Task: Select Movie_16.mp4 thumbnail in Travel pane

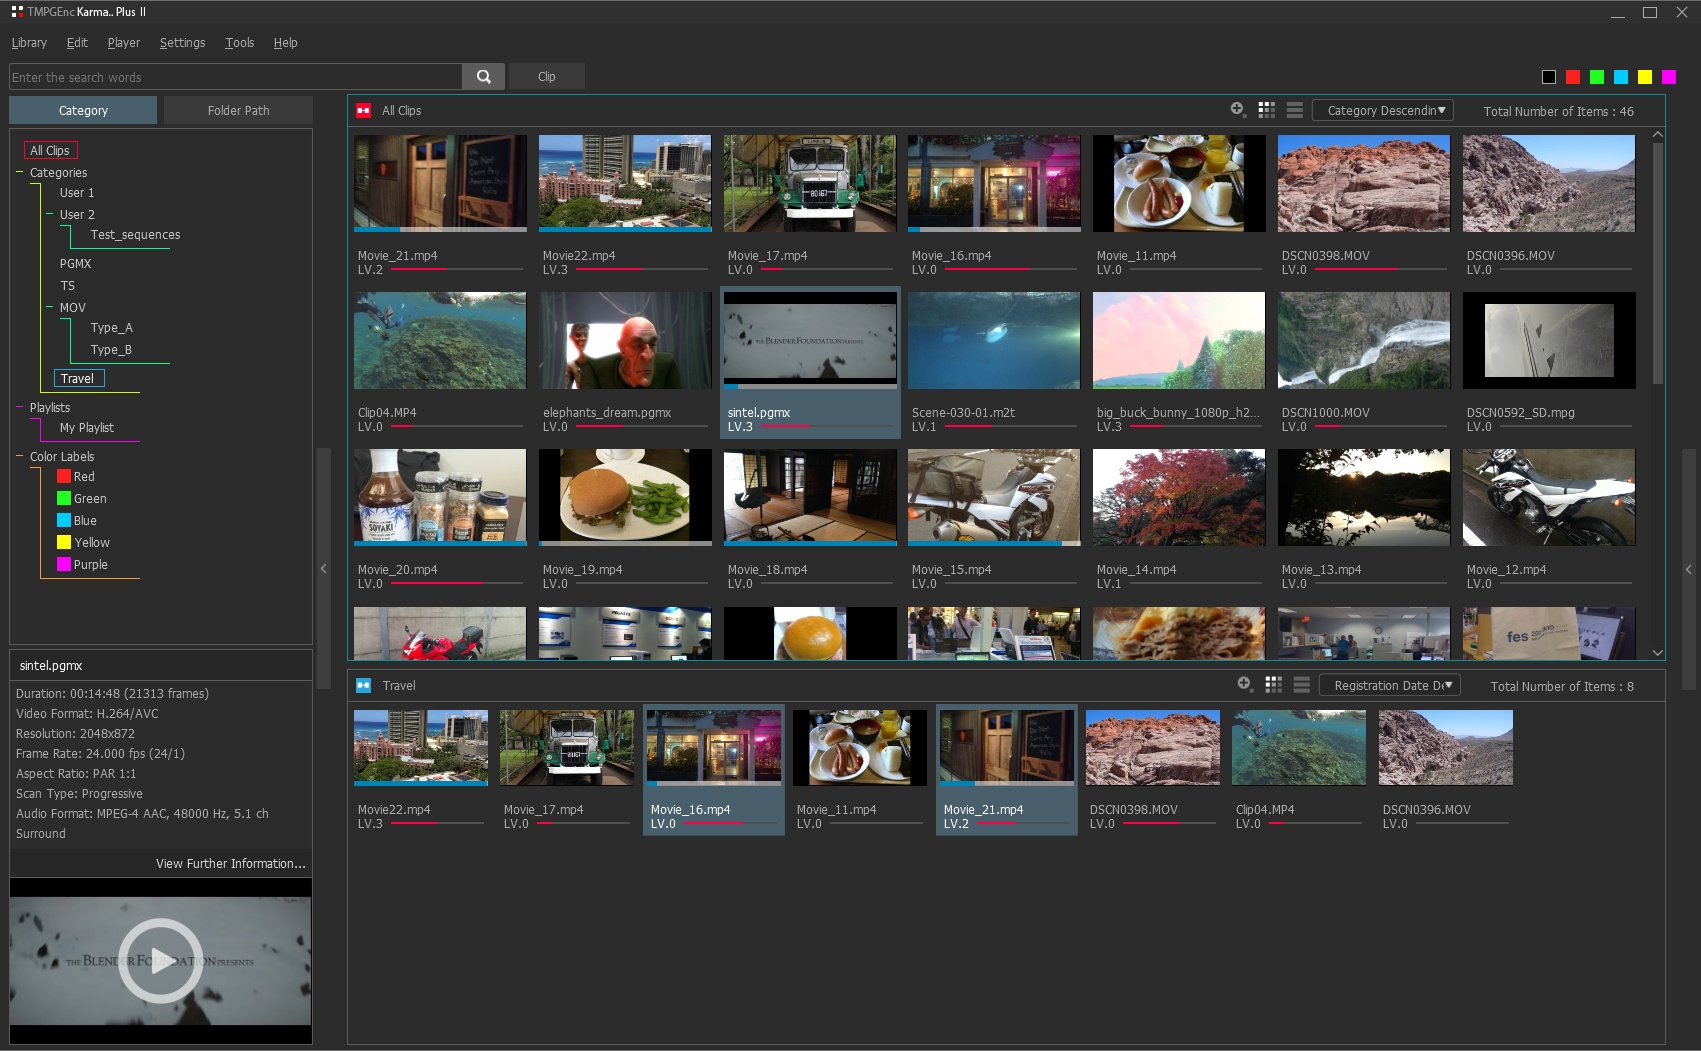Action: pyautogui.click(x=713, y=747)
